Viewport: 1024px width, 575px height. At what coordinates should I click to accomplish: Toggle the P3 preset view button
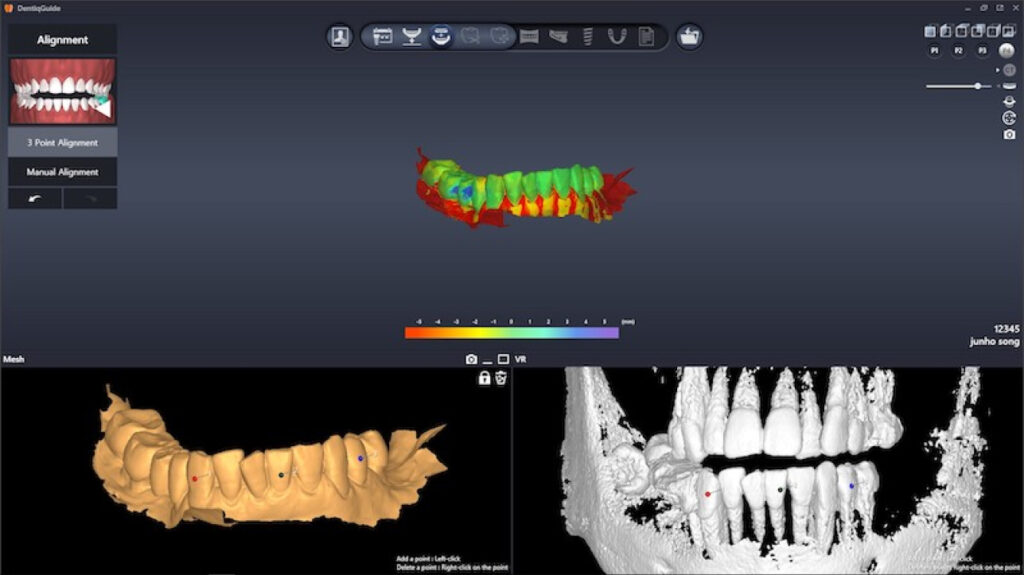tap(983, 50)
